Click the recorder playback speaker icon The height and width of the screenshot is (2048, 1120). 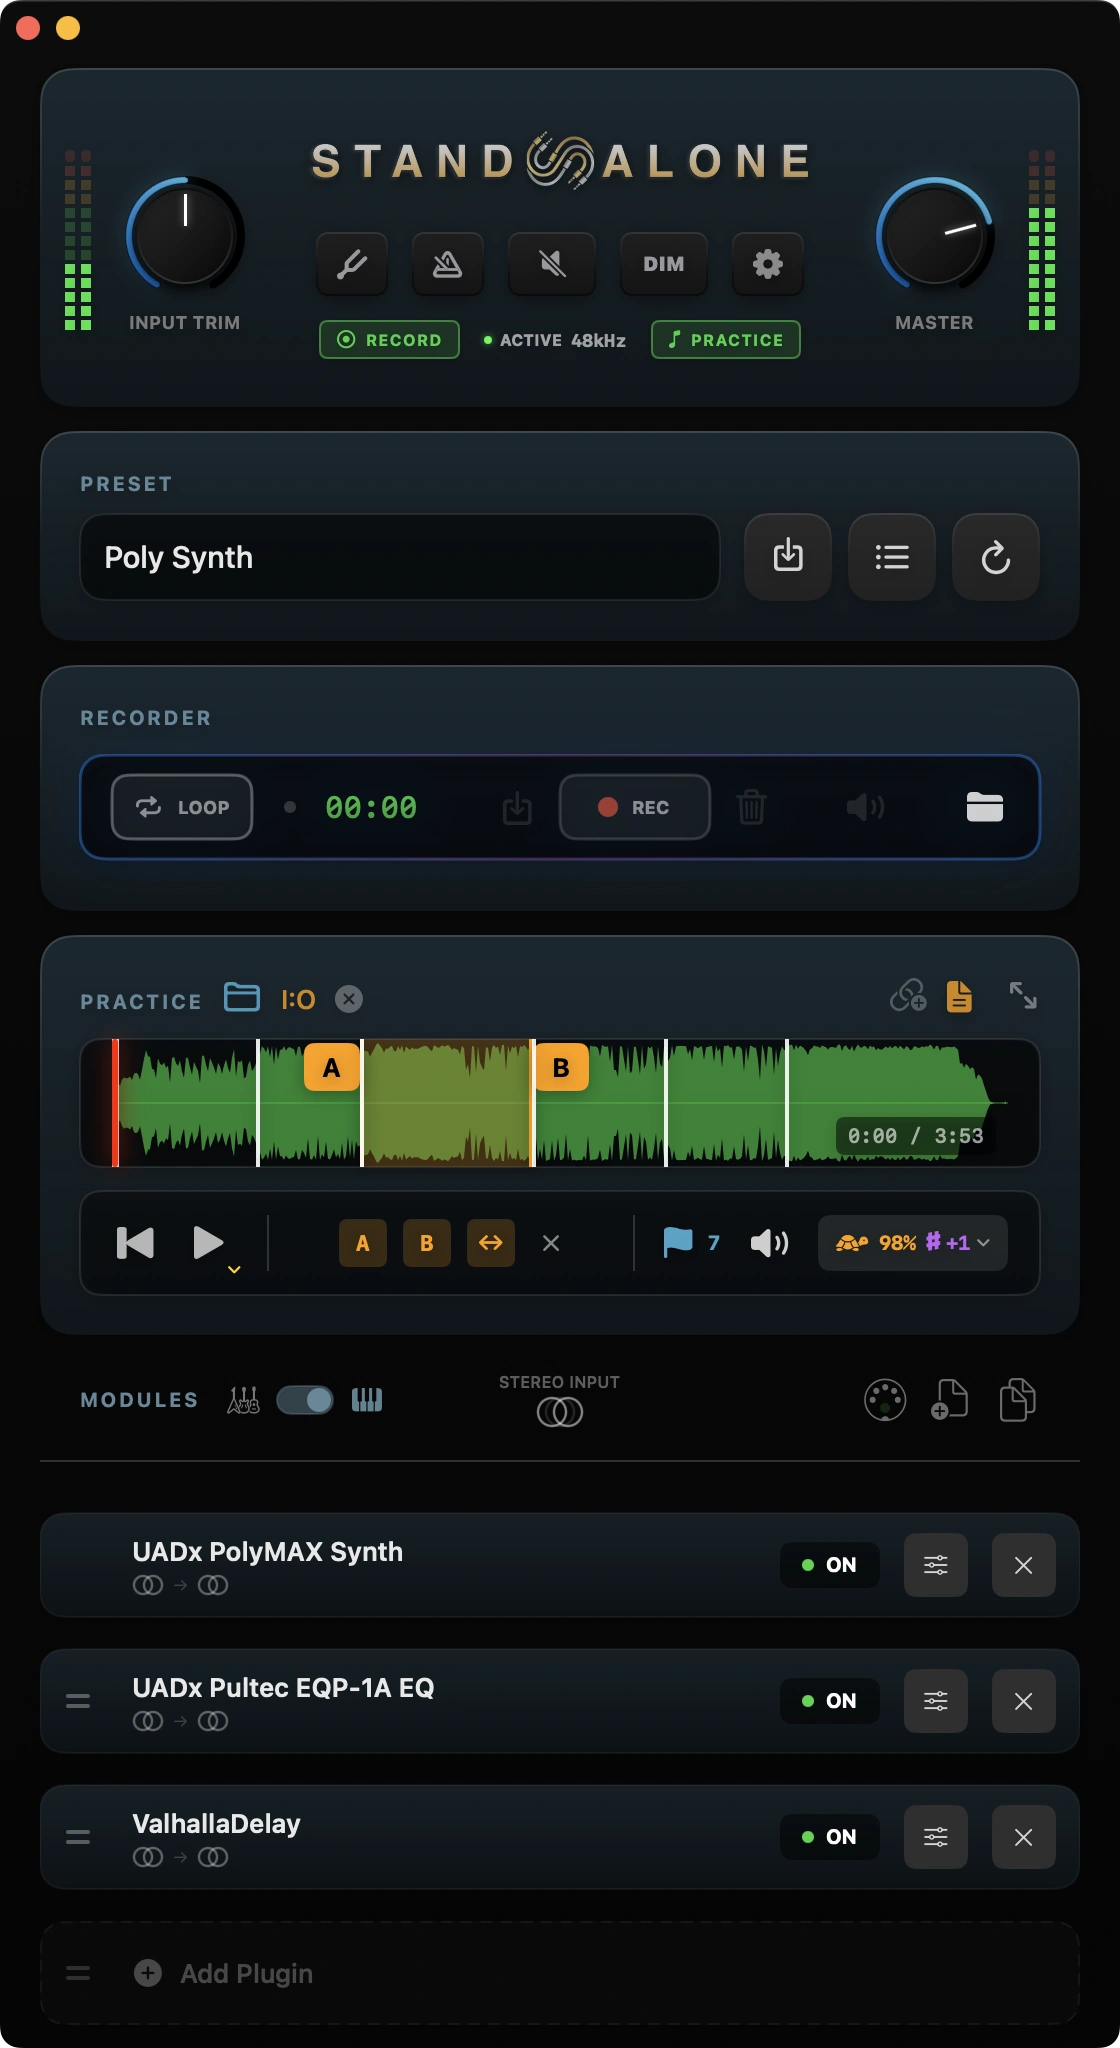[x=866, y=807]
